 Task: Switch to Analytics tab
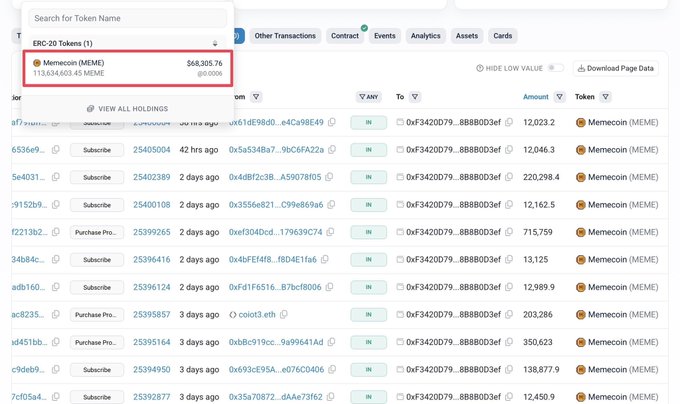[x=425, y=36]
